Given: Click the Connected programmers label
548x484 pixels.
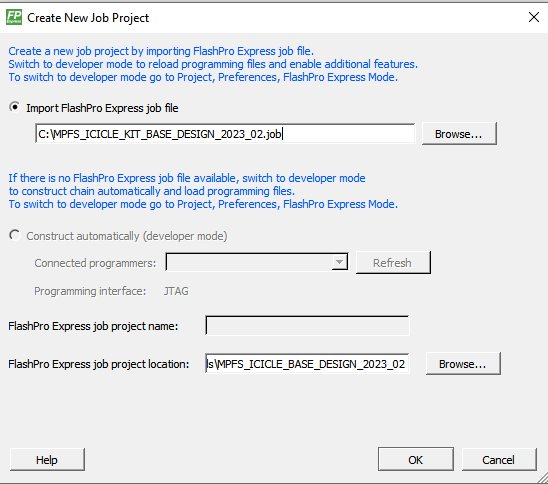Looking at the screenshot, I should pyautogui.click(x=95, y=263).
